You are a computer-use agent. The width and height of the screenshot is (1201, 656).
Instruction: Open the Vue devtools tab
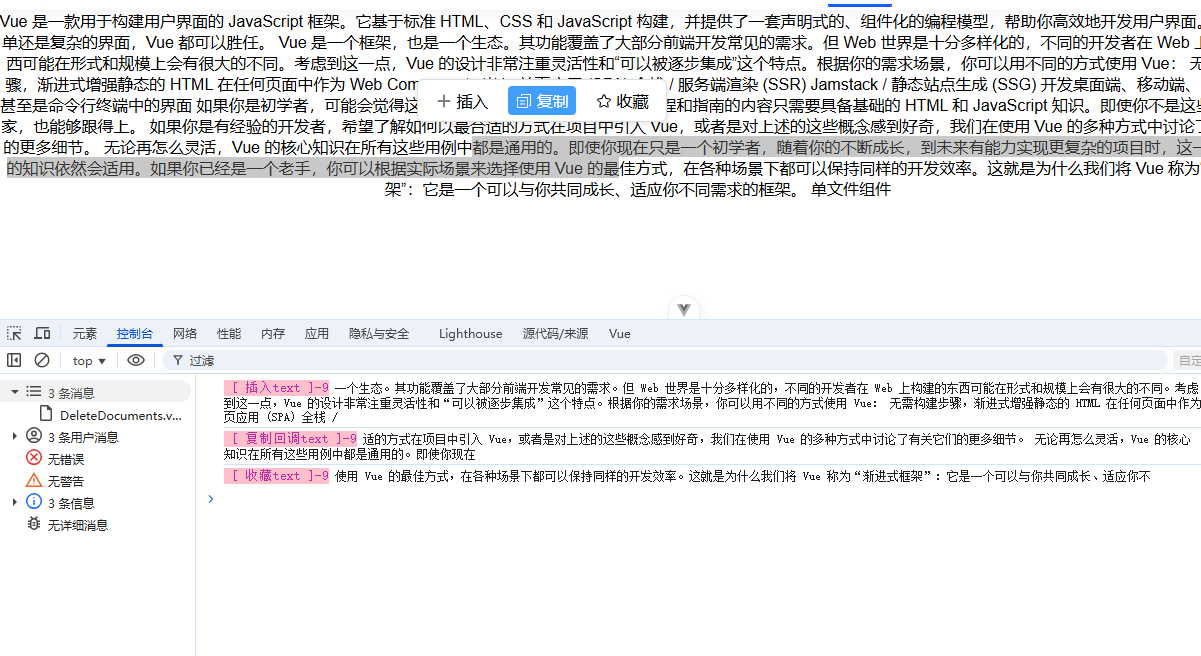(620, 333)
